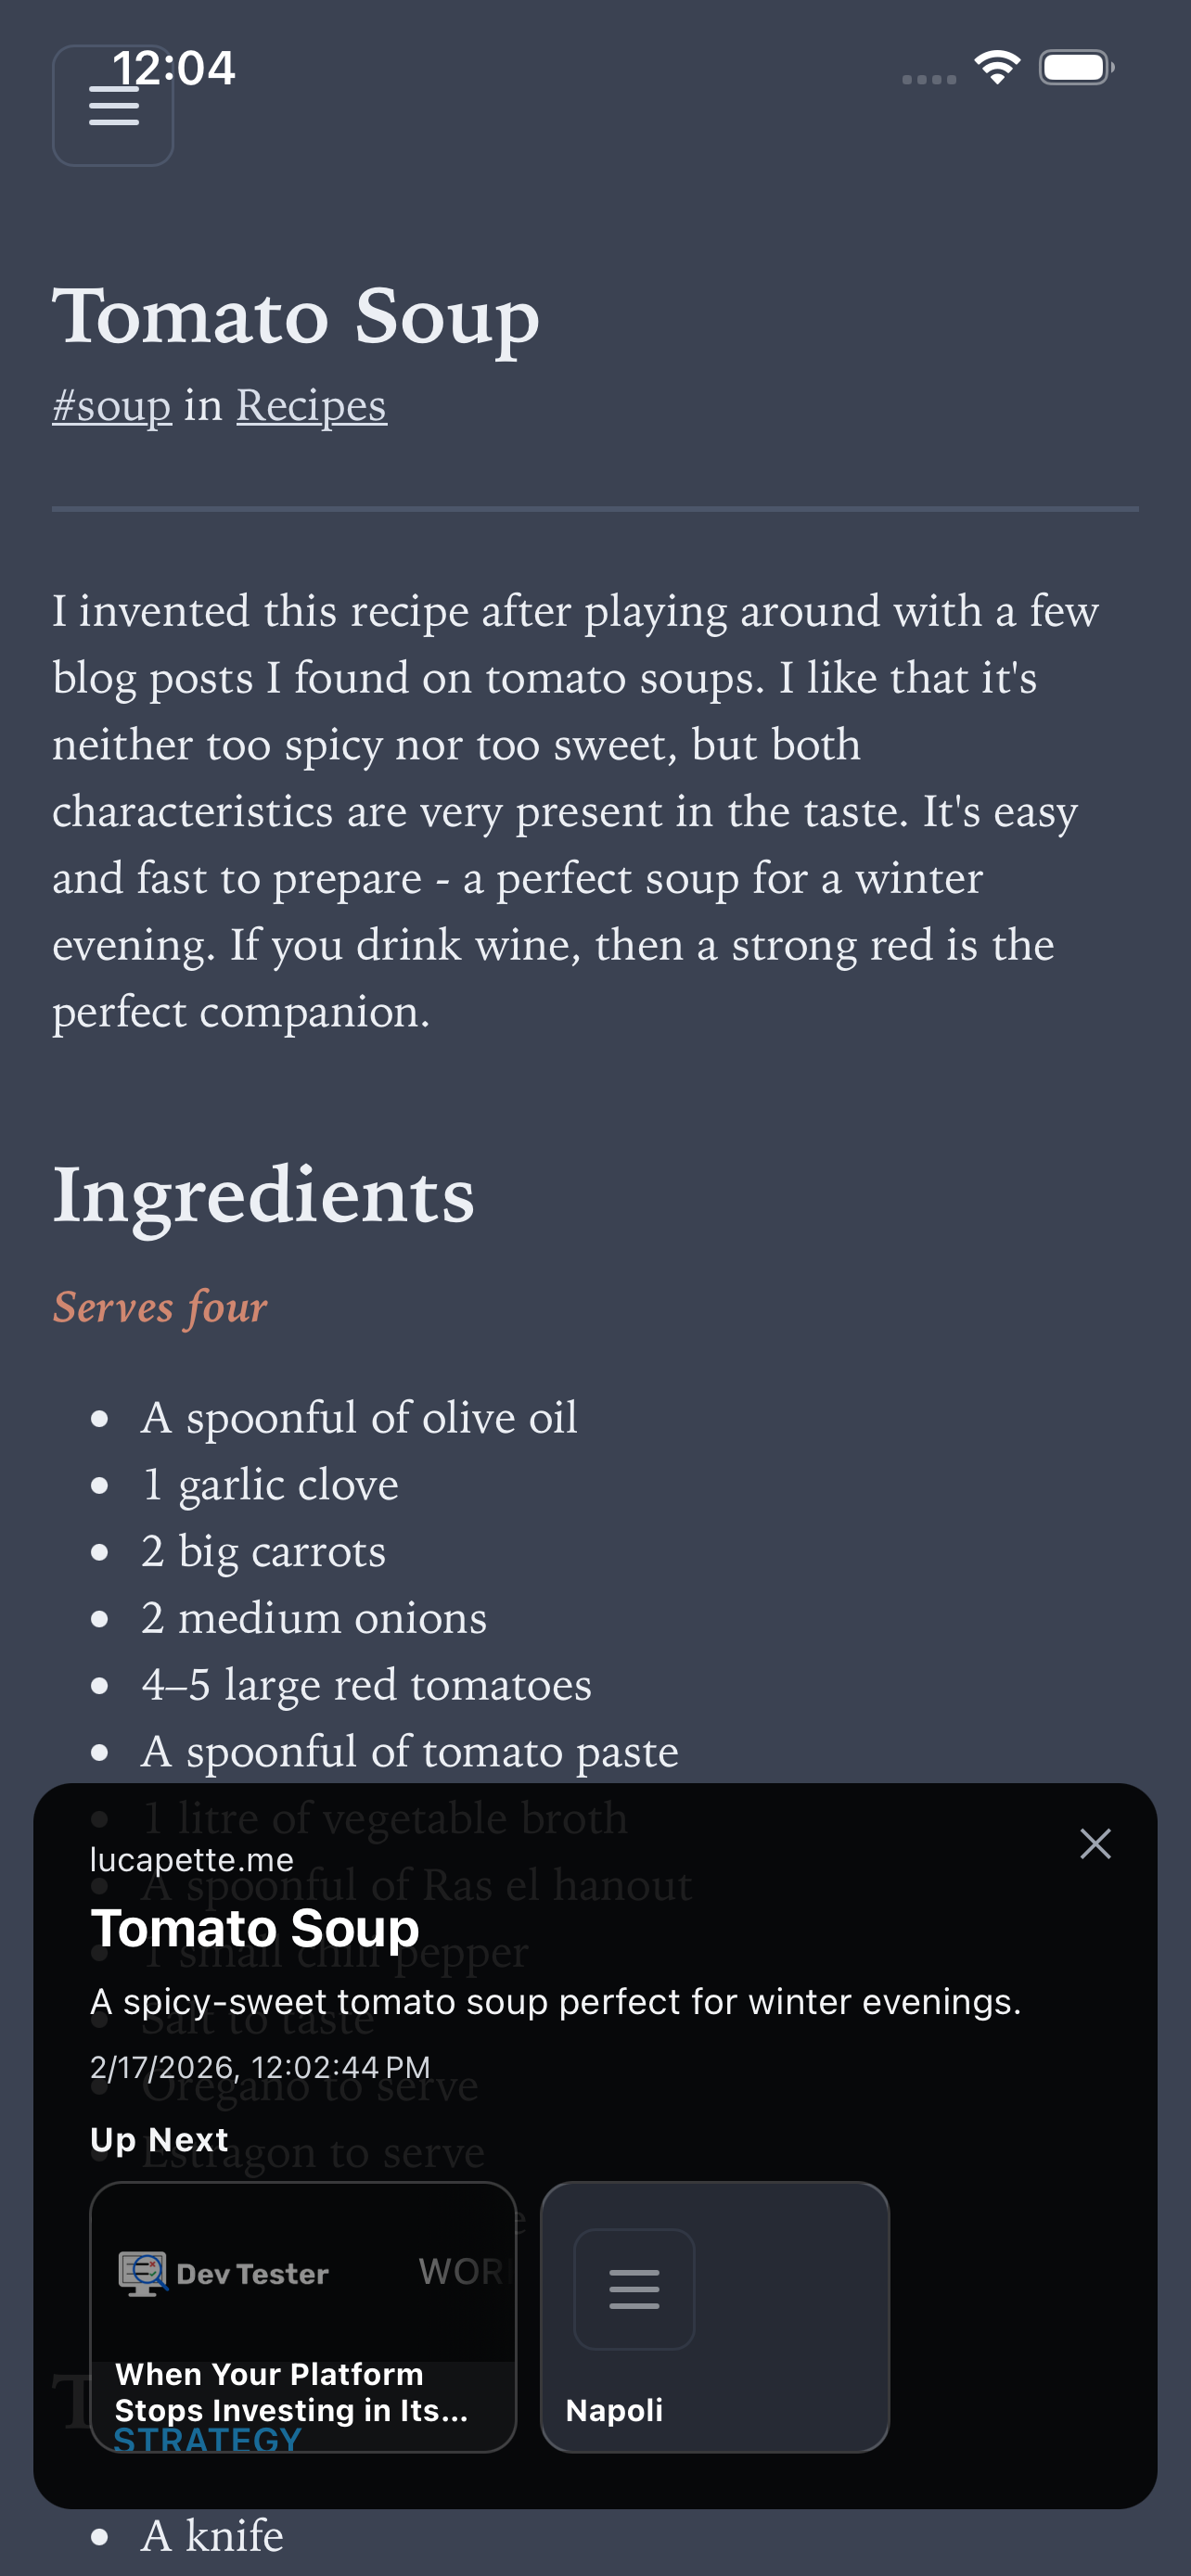Open the #soup tag page
This screenshot has width=1191, height=2576.
click(110, 407)
